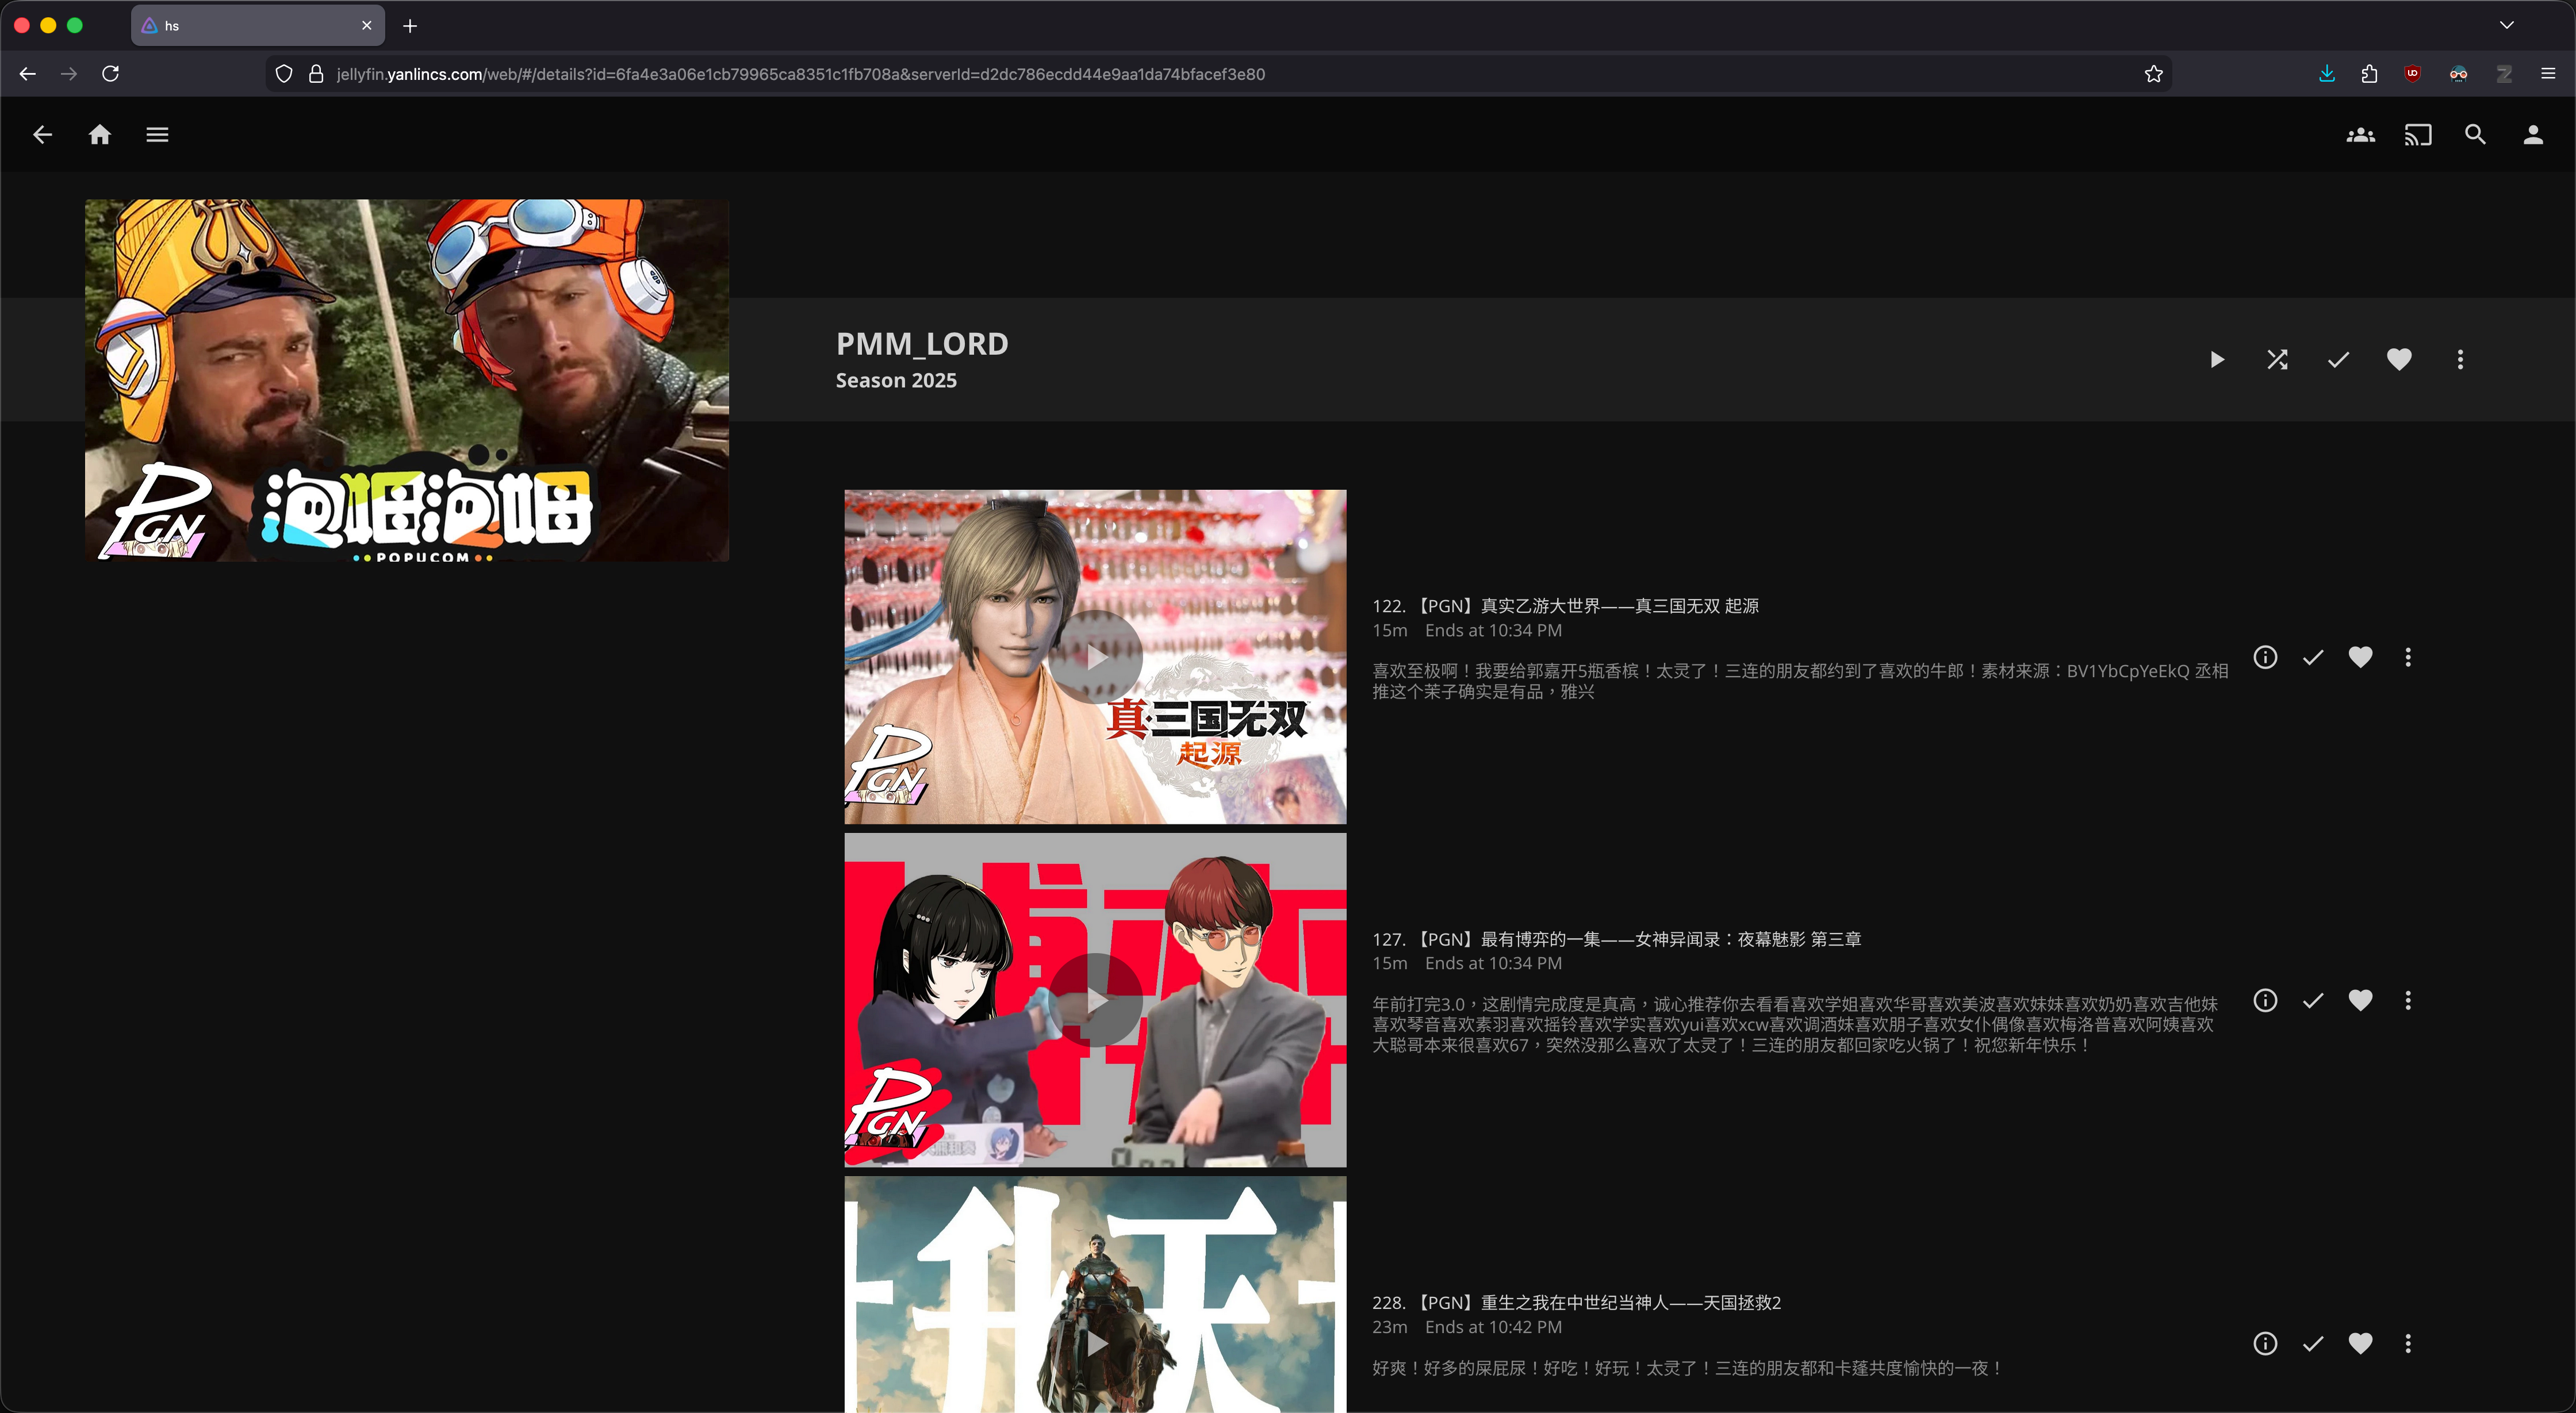Open SyncPlay group icon

pyautogui.click(x=2360, y=135)
